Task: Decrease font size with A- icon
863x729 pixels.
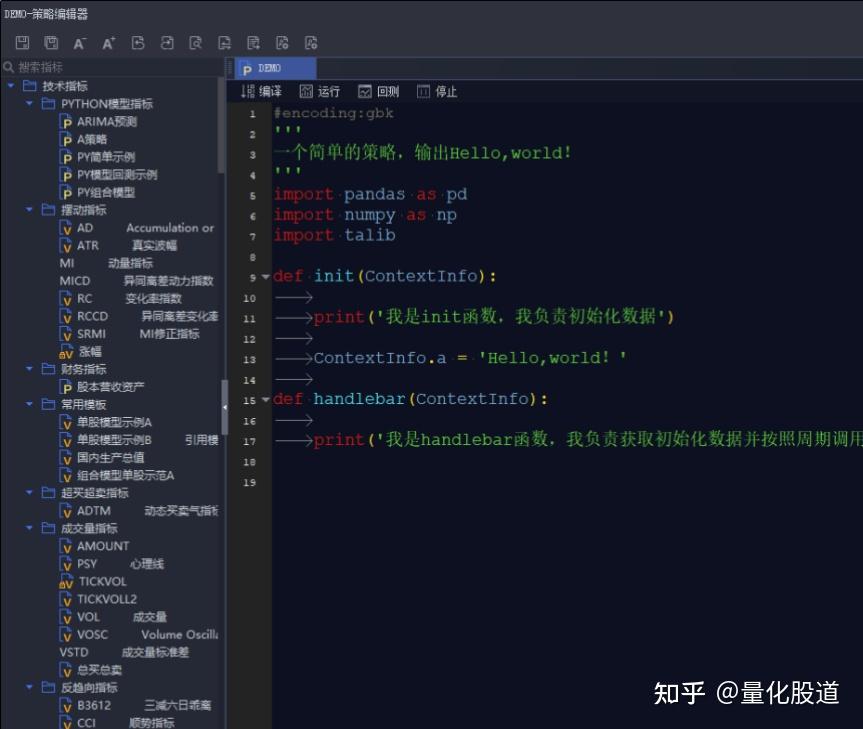Action: (78, 43)
